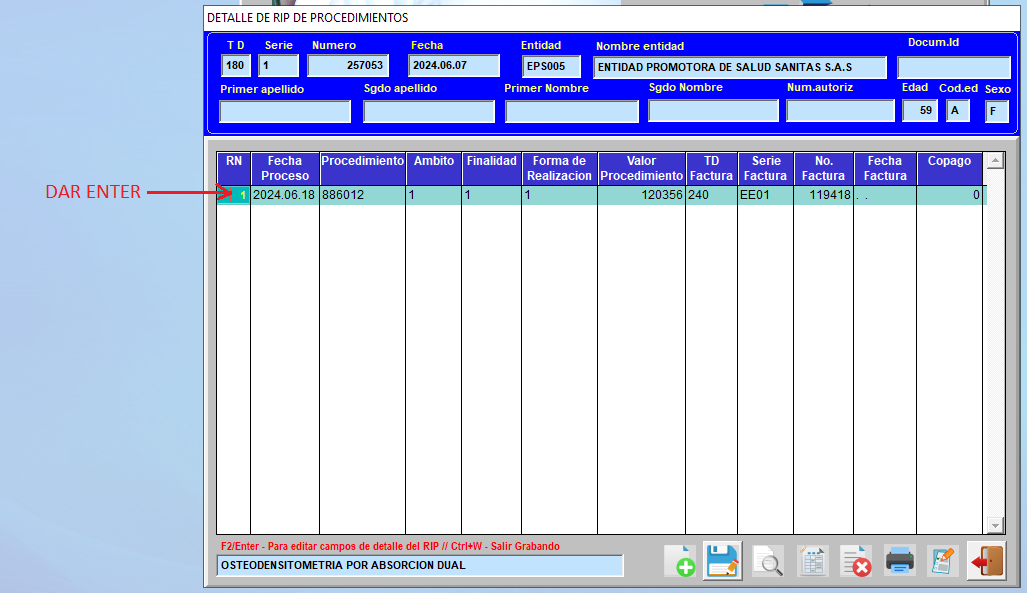The height and width of the screenshot is (593, 1027).
Task: Click the Docum.Id input field
Action: (x=954, y=67)
